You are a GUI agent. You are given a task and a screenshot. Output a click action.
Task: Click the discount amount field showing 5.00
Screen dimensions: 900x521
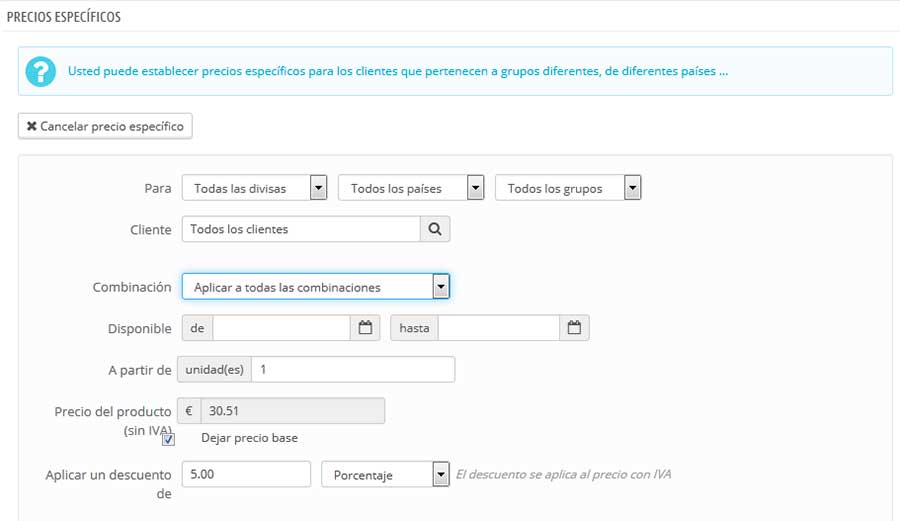click(246, 474)
